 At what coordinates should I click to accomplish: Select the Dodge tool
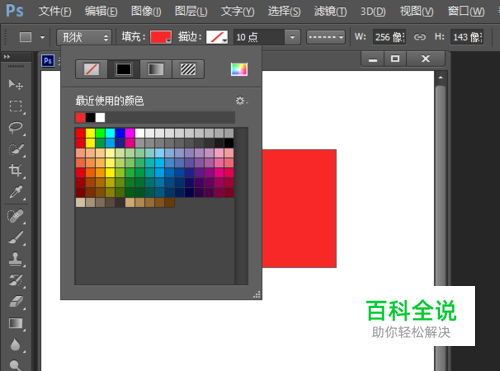15,365
